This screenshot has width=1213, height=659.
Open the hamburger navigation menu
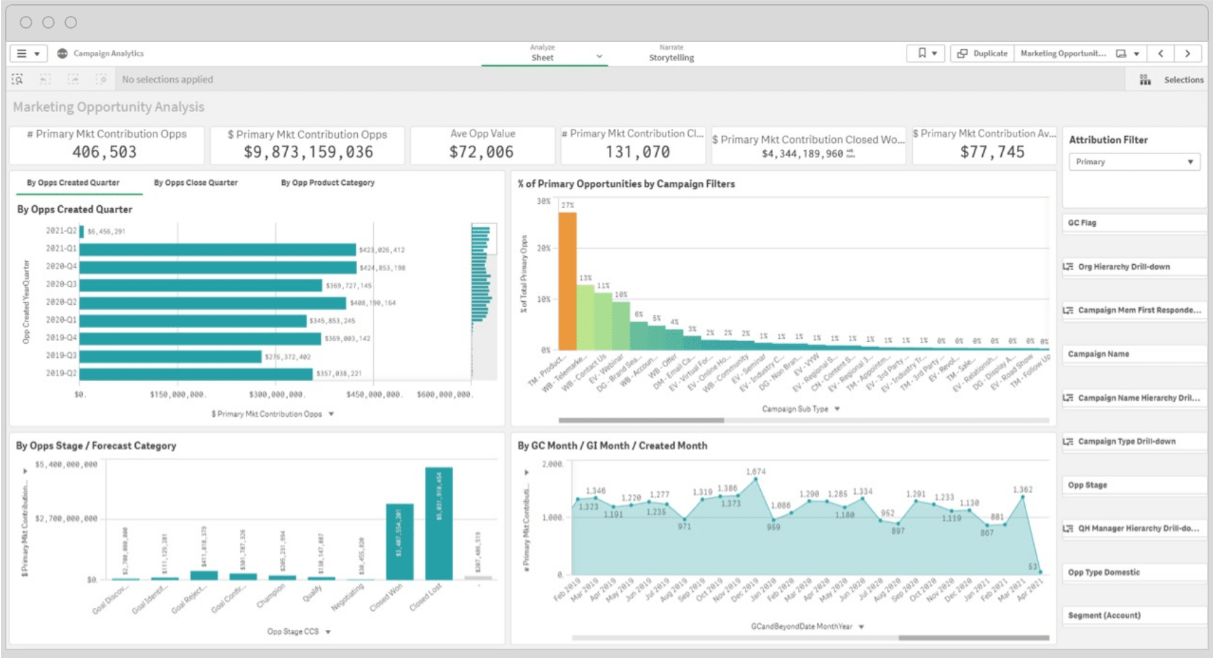[28, 53]
